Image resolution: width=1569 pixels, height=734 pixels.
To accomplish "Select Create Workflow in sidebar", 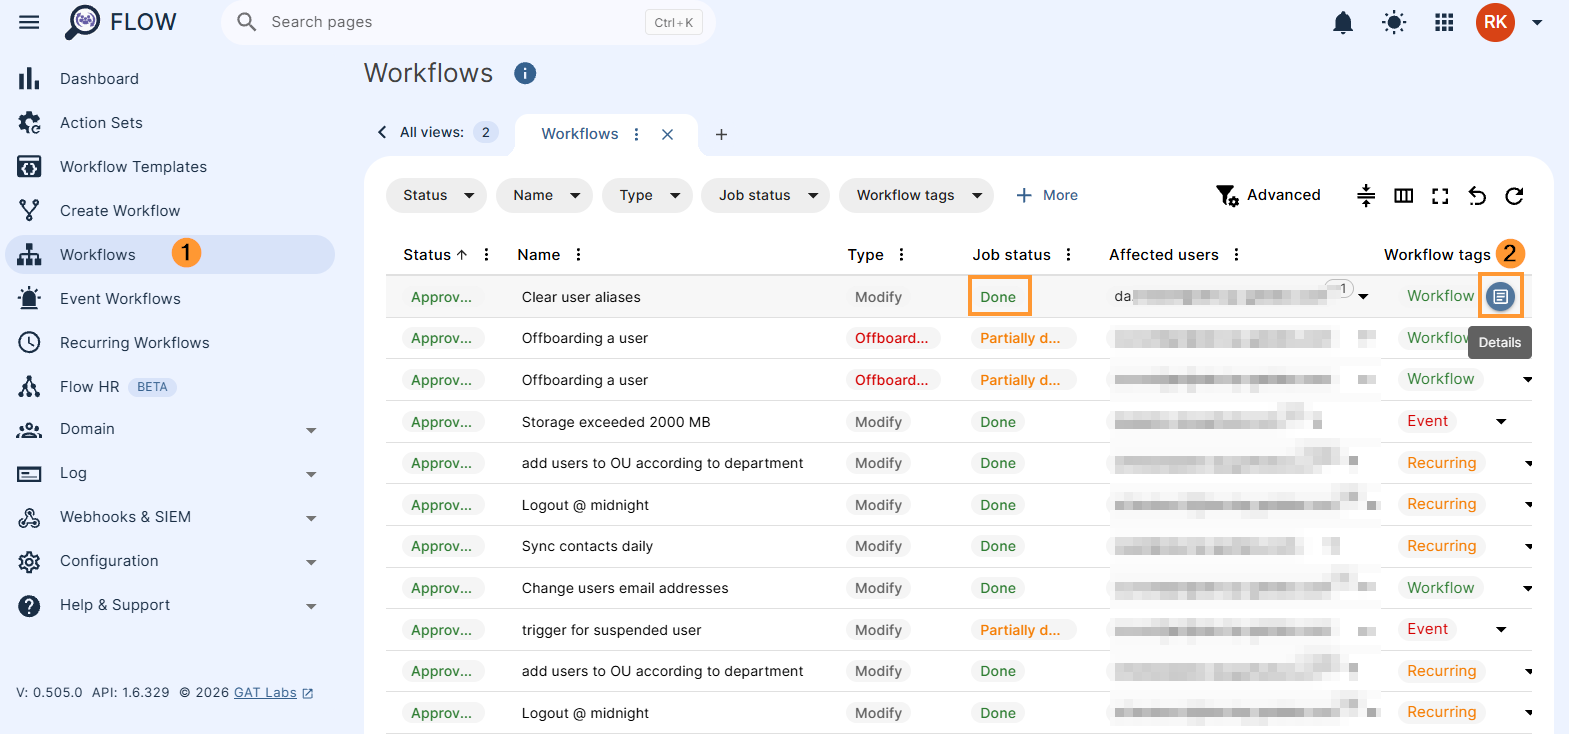I will pyautogui.click(x=170, y=211).
